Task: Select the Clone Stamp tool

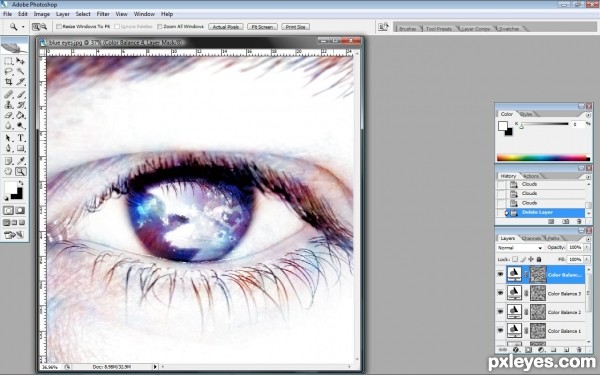Action: coord(8,105)
